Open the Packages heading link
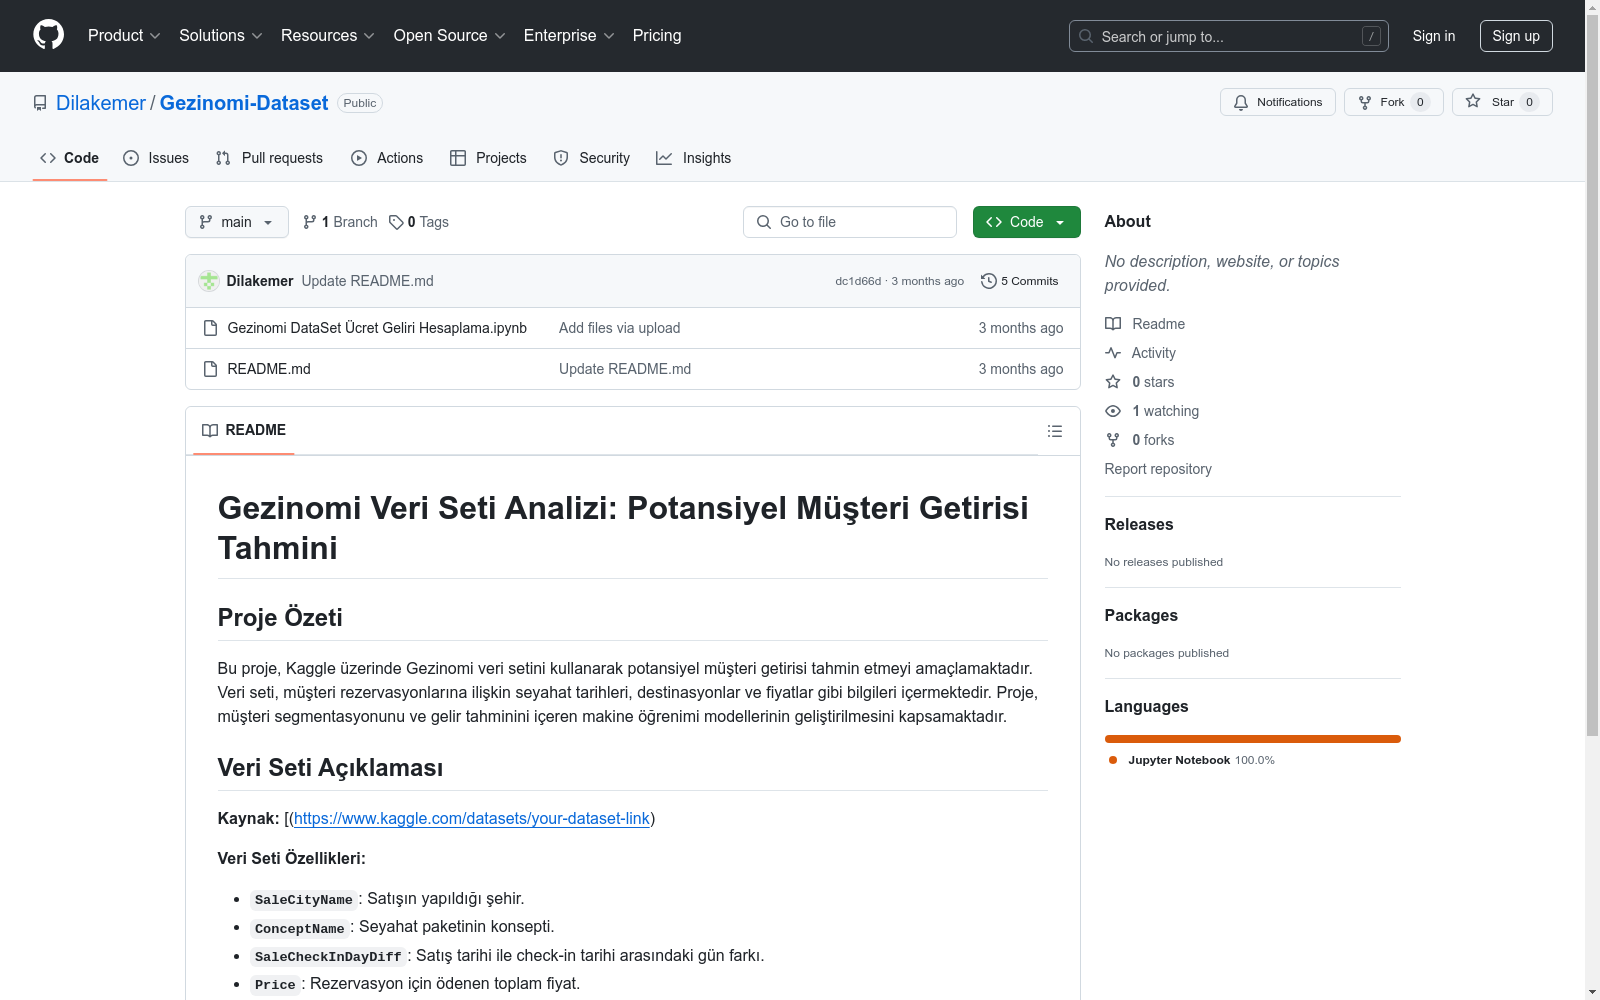Screen dimensions: 1600x1000 (1141, 615)
